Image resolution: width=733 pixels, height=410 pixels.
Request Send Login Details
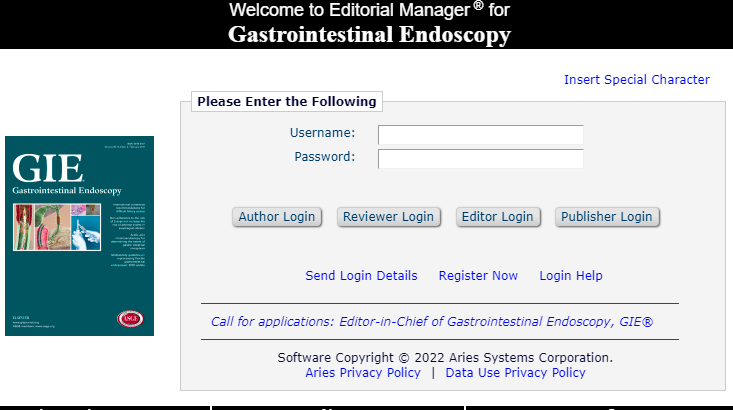361,276
